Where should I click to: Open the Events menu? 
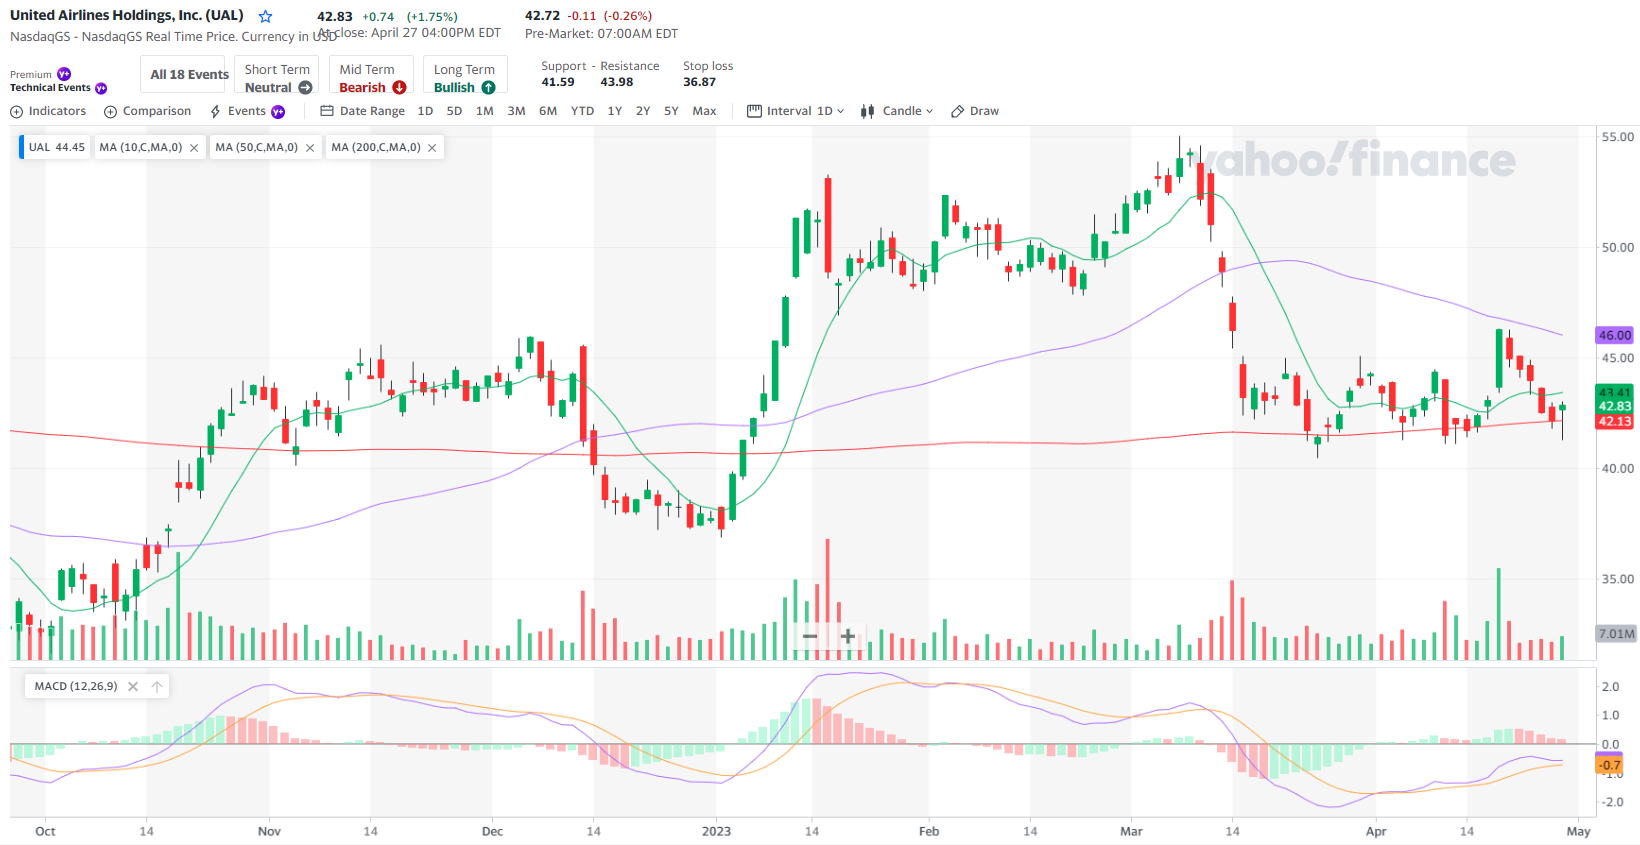246,111
